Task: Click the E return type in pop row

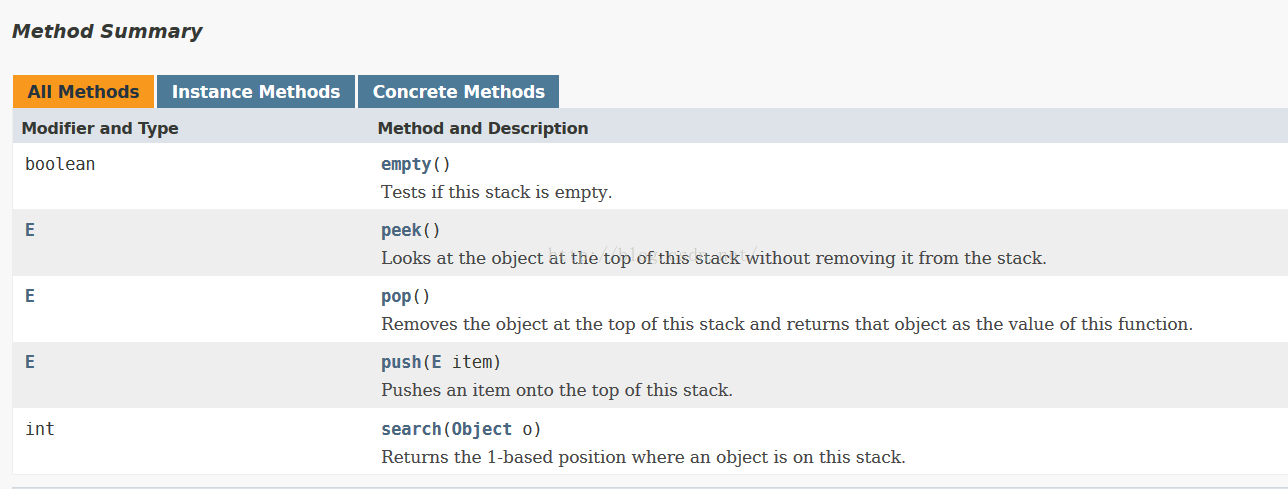Action: (30, 297)
